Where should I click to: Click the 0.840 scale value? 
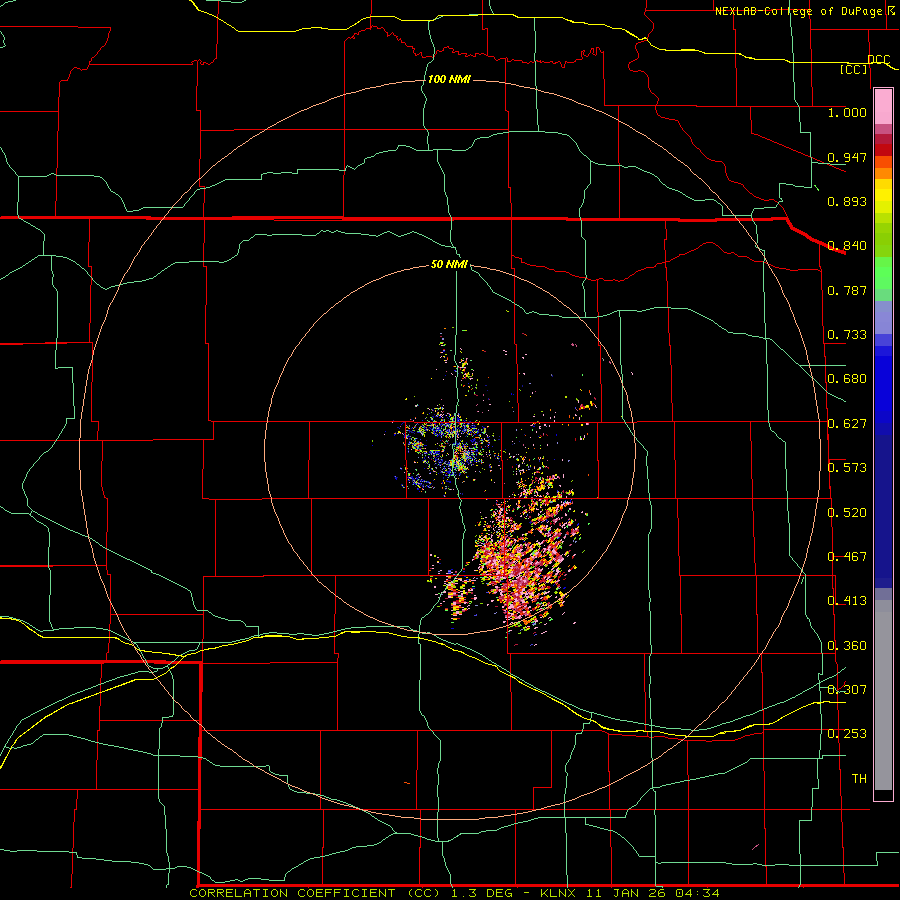point(847,245)
